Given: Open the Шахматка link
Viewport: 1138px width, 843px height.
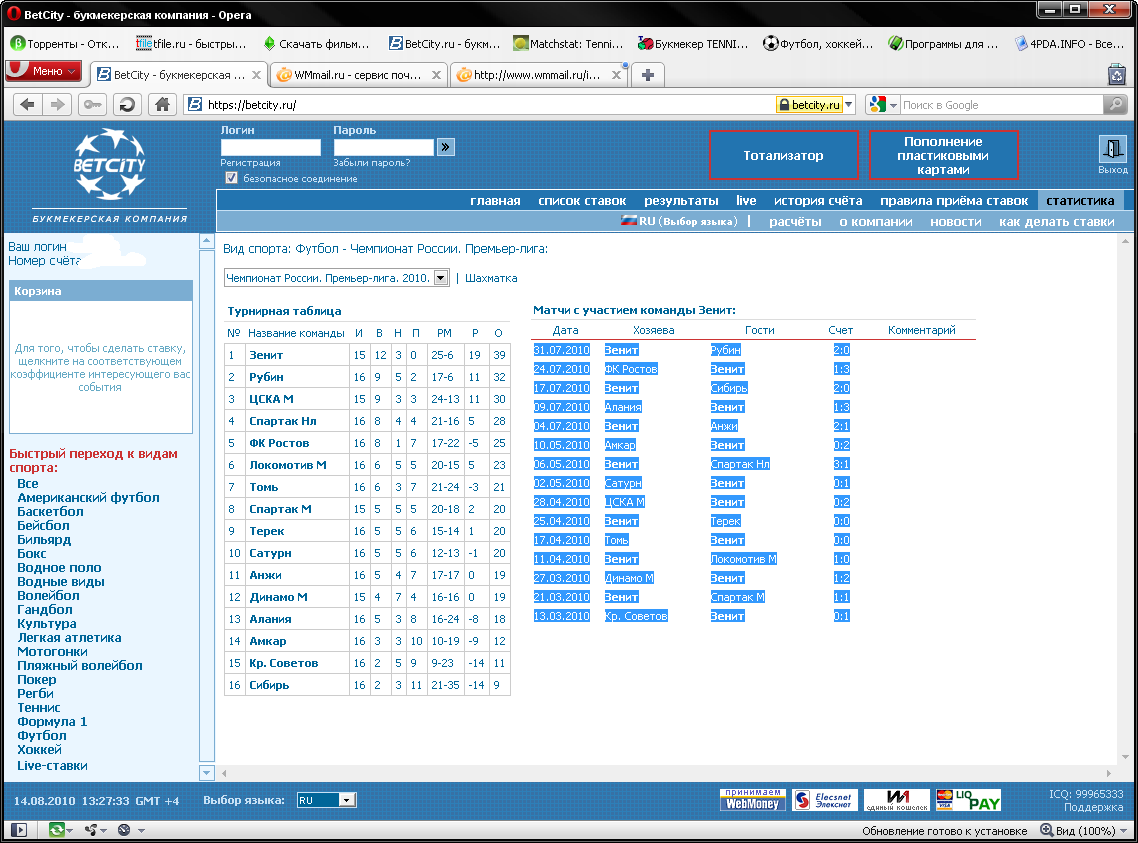Looking at the screenshot, I should coord(491,278).
